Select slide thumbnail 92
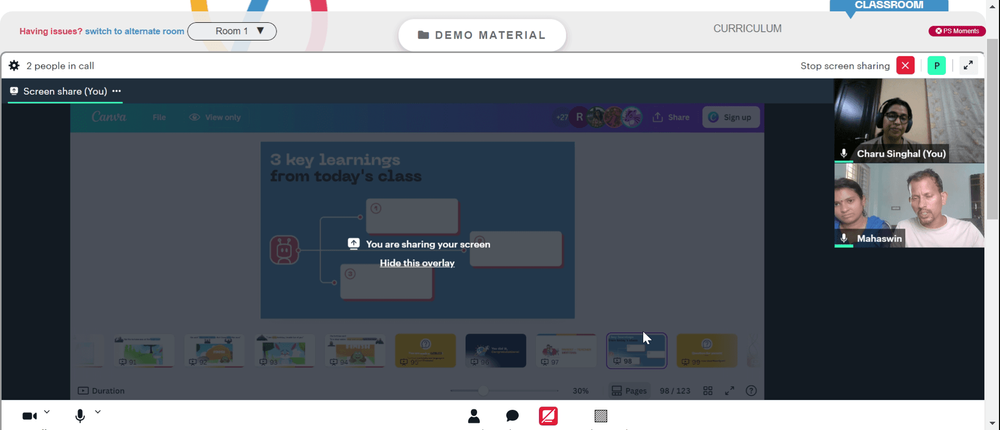This screenshot has width=1000, height=430. pyautogui.click(x=214, y=350)
